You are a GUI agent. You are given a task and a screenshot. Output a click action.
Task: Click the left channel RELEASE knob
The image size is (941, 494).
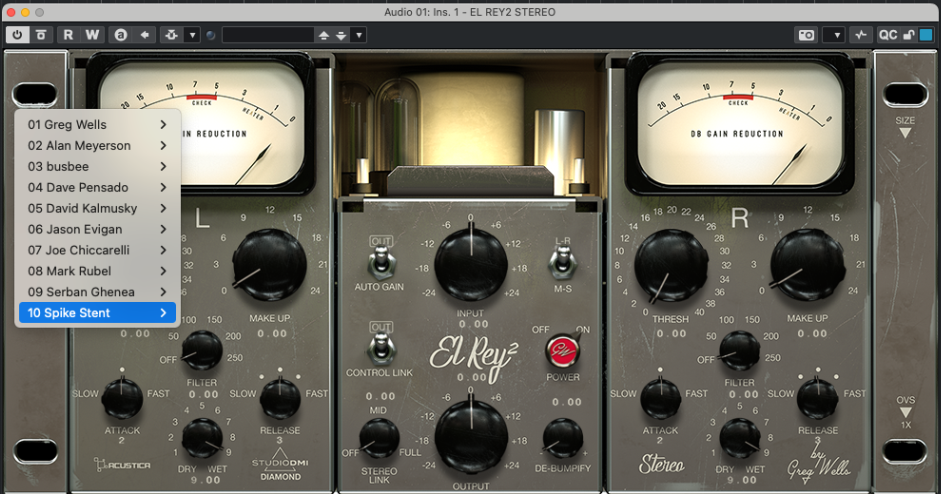click(280, 399)
